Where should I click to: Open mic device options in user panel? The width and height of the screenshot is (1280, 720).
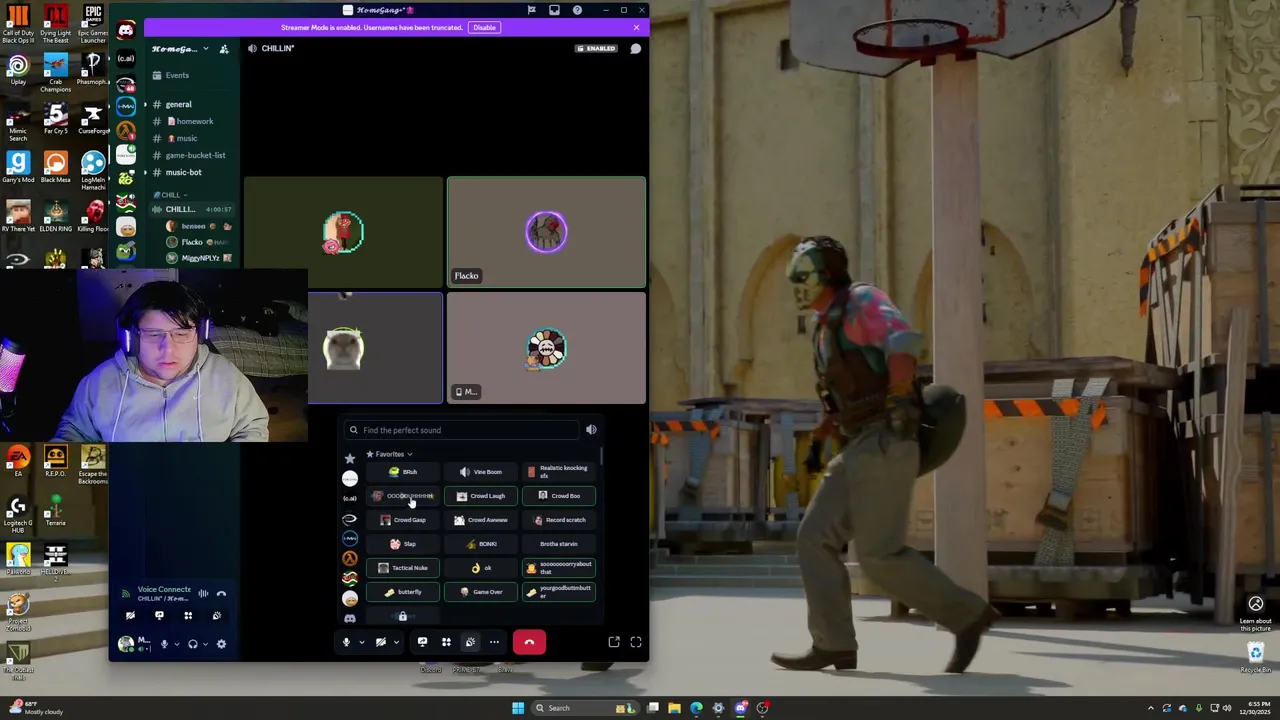coord(176,644)
